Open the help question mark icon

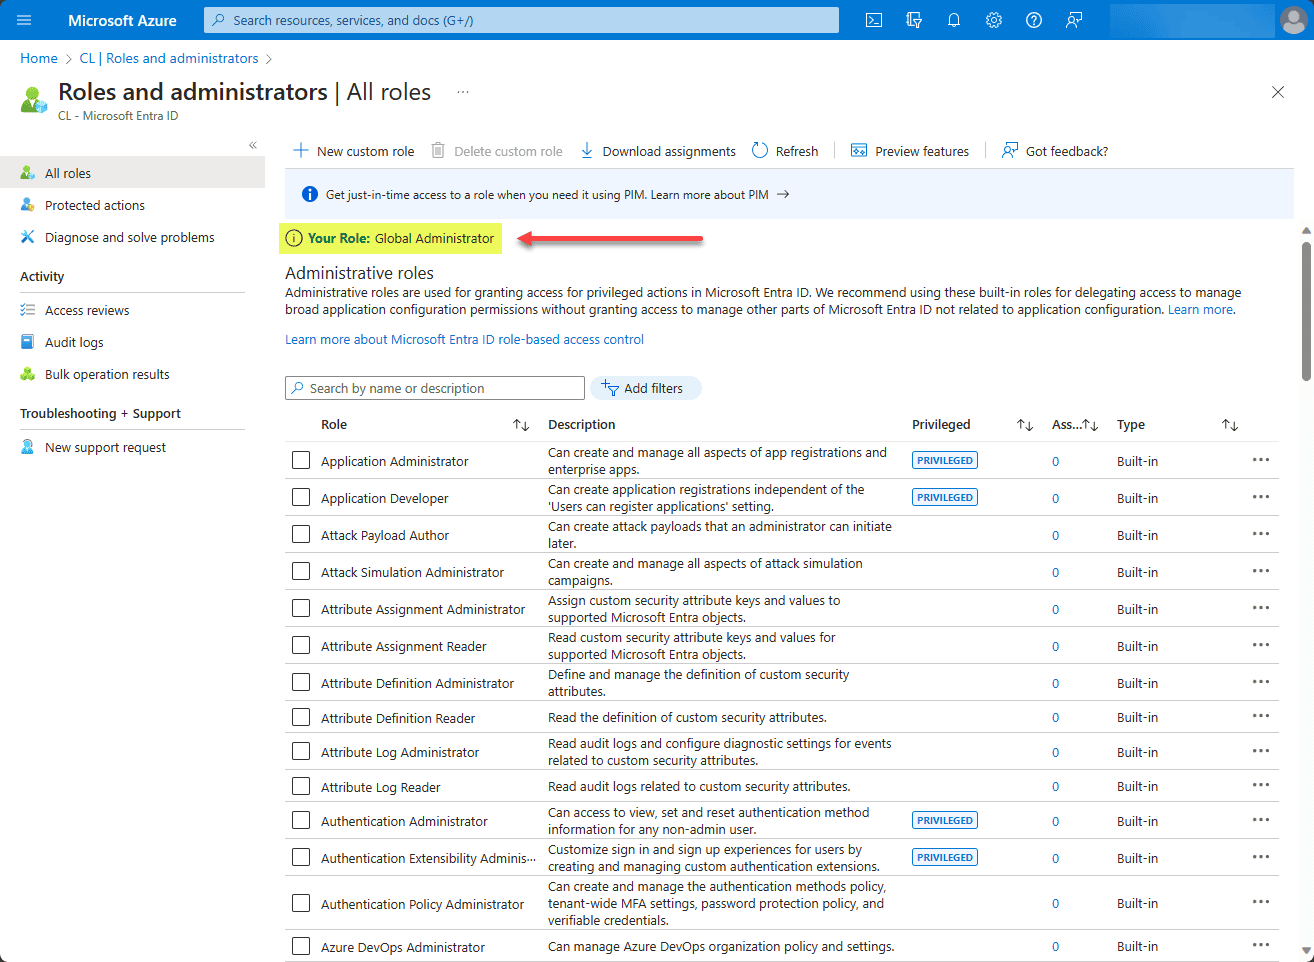pyautogui.click(x=1034, y=20)
